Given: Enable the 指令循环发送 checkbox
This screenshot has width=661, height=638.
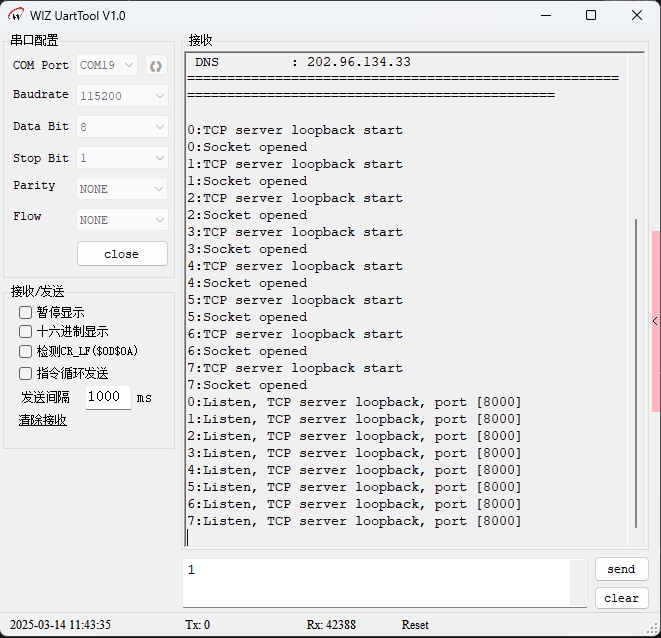Looking at the screenshot, I should tap(26, 373).
